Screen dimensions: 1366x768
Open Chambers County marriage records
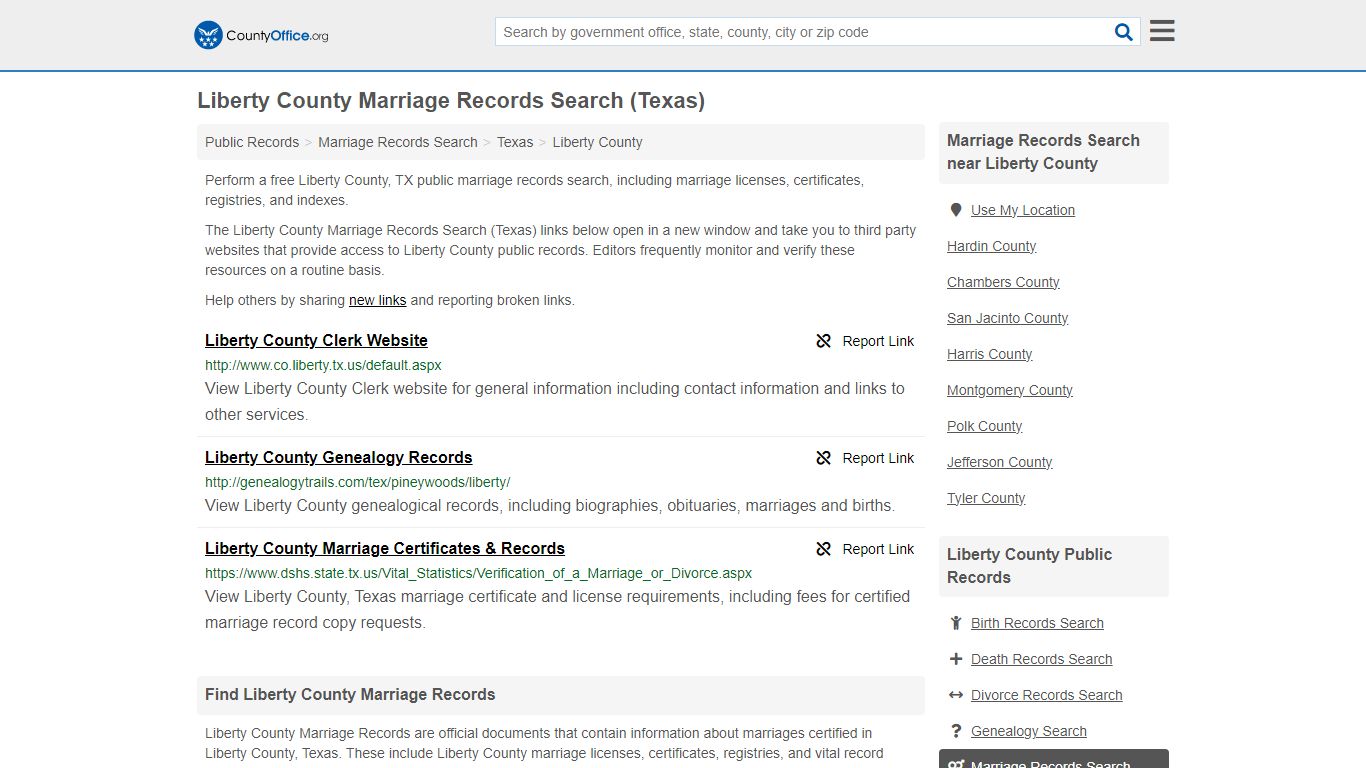point(1003,282)
